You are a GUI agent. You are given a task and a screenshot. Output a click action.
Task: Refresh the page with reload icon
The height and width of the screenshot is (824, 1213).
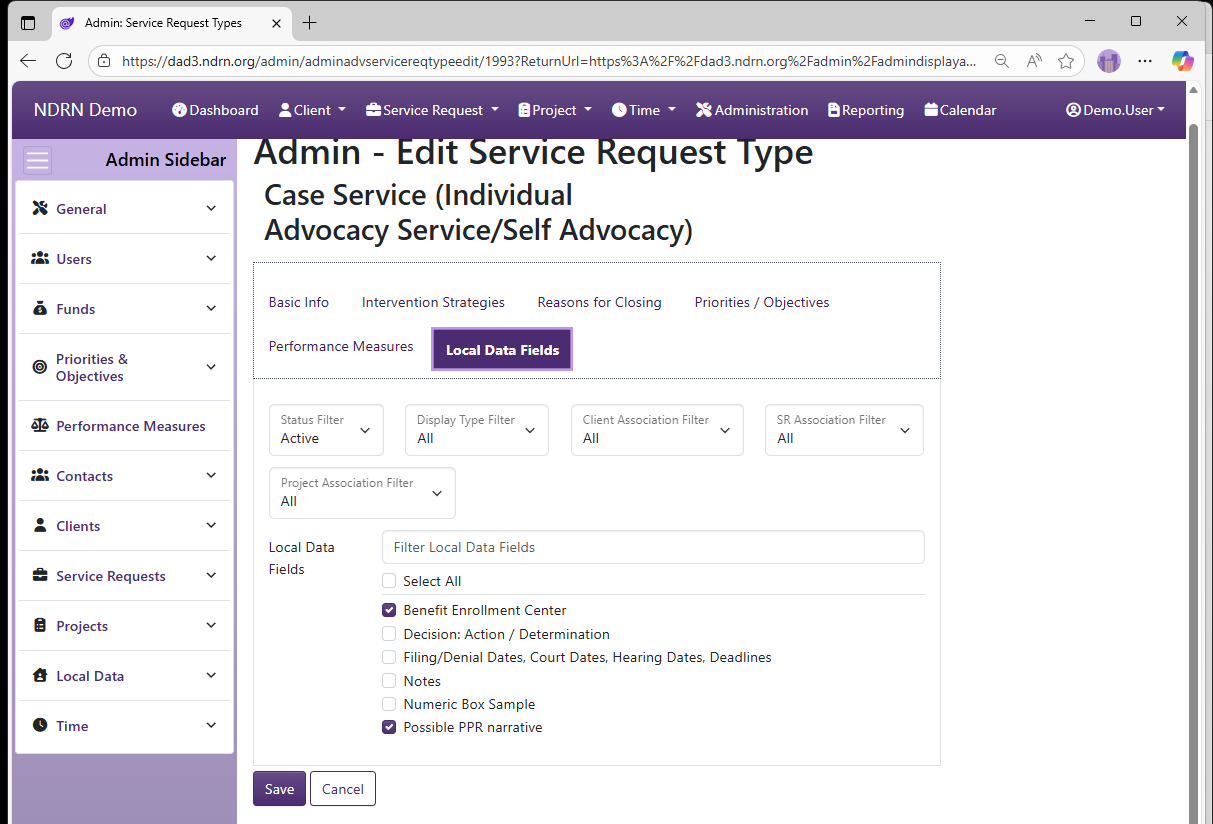(x=64, y=61)
